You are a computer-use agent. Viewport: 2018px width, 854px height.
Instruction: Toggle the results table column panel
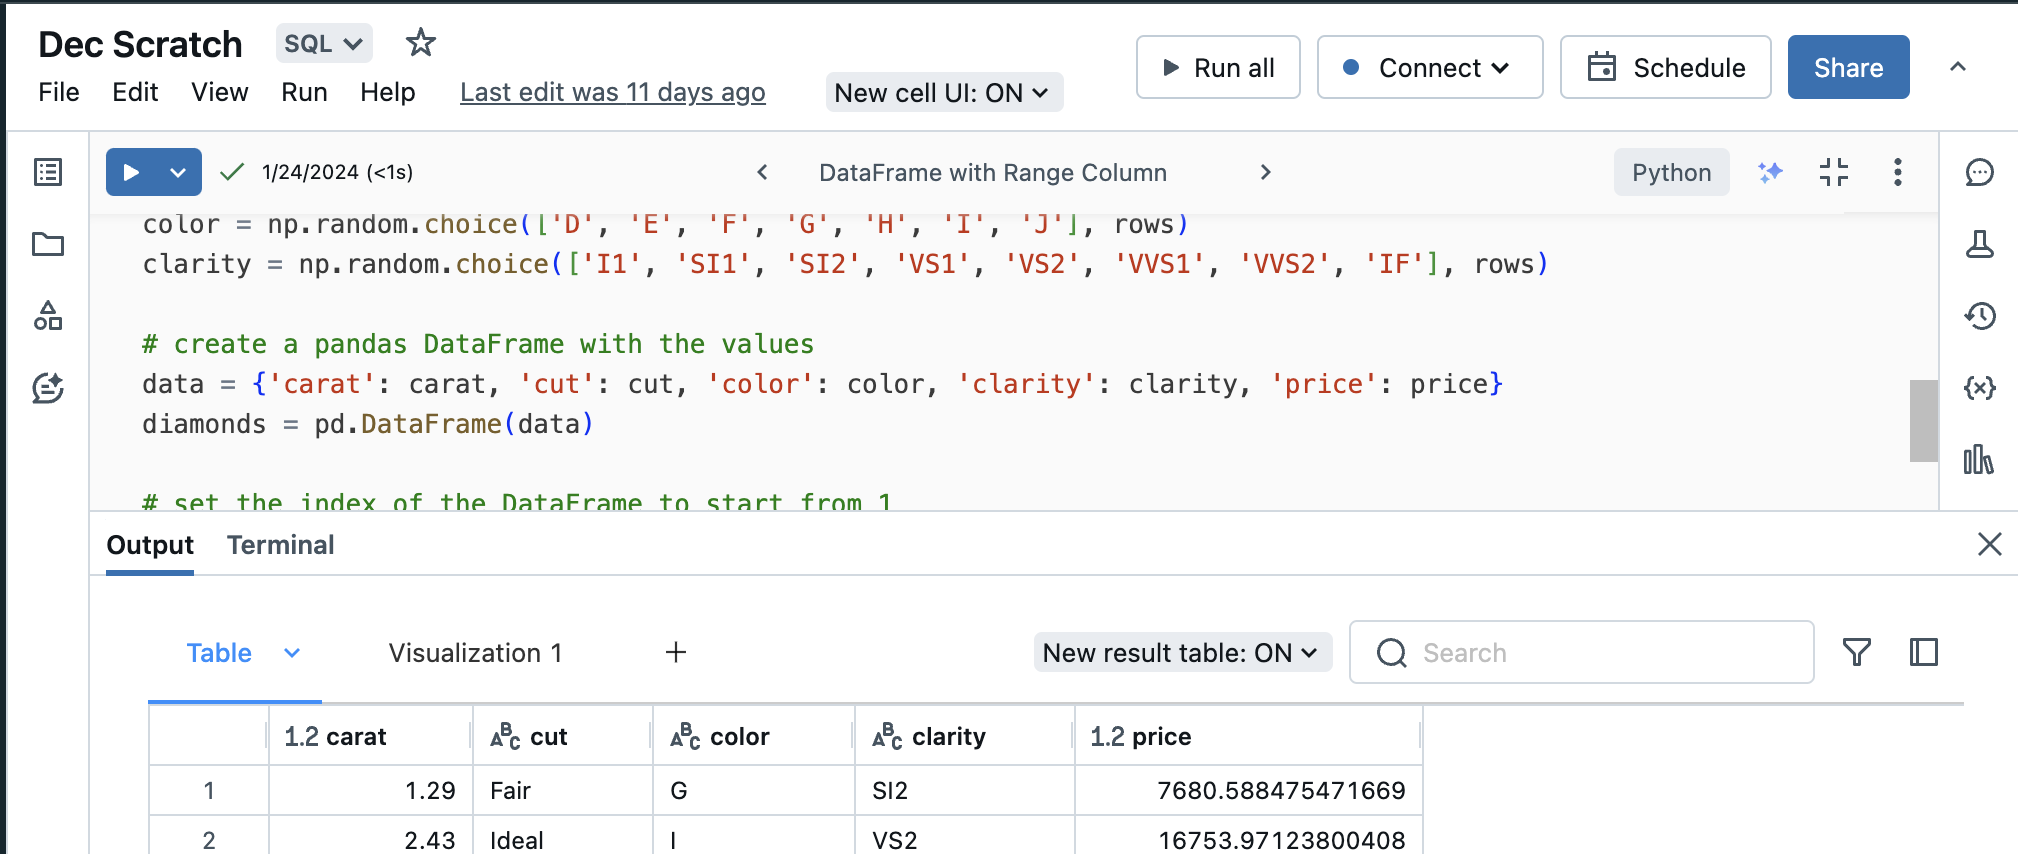pos(1923,652)
